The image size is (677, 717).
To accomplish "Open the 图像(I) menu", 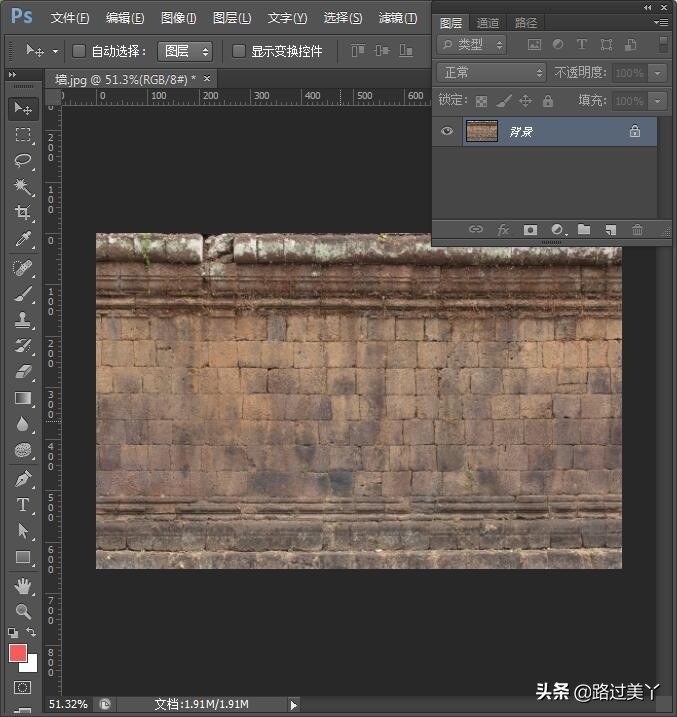I will (179, 18).
